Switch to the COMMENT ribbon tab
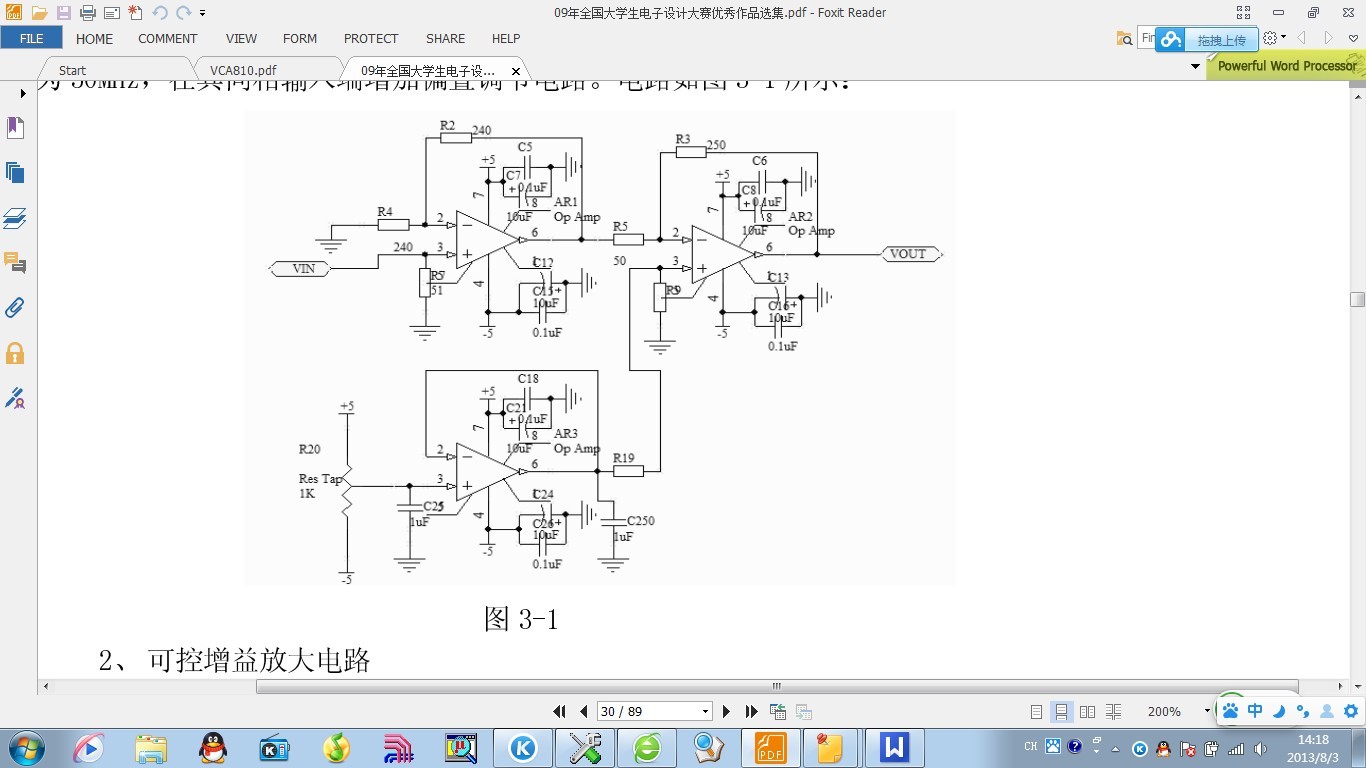 167,38
